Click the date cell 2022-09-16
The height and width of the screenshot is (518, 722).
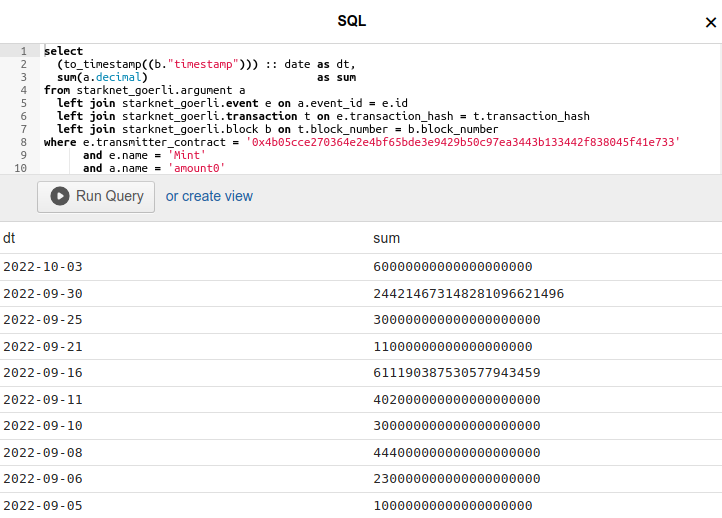coord(43,372)
